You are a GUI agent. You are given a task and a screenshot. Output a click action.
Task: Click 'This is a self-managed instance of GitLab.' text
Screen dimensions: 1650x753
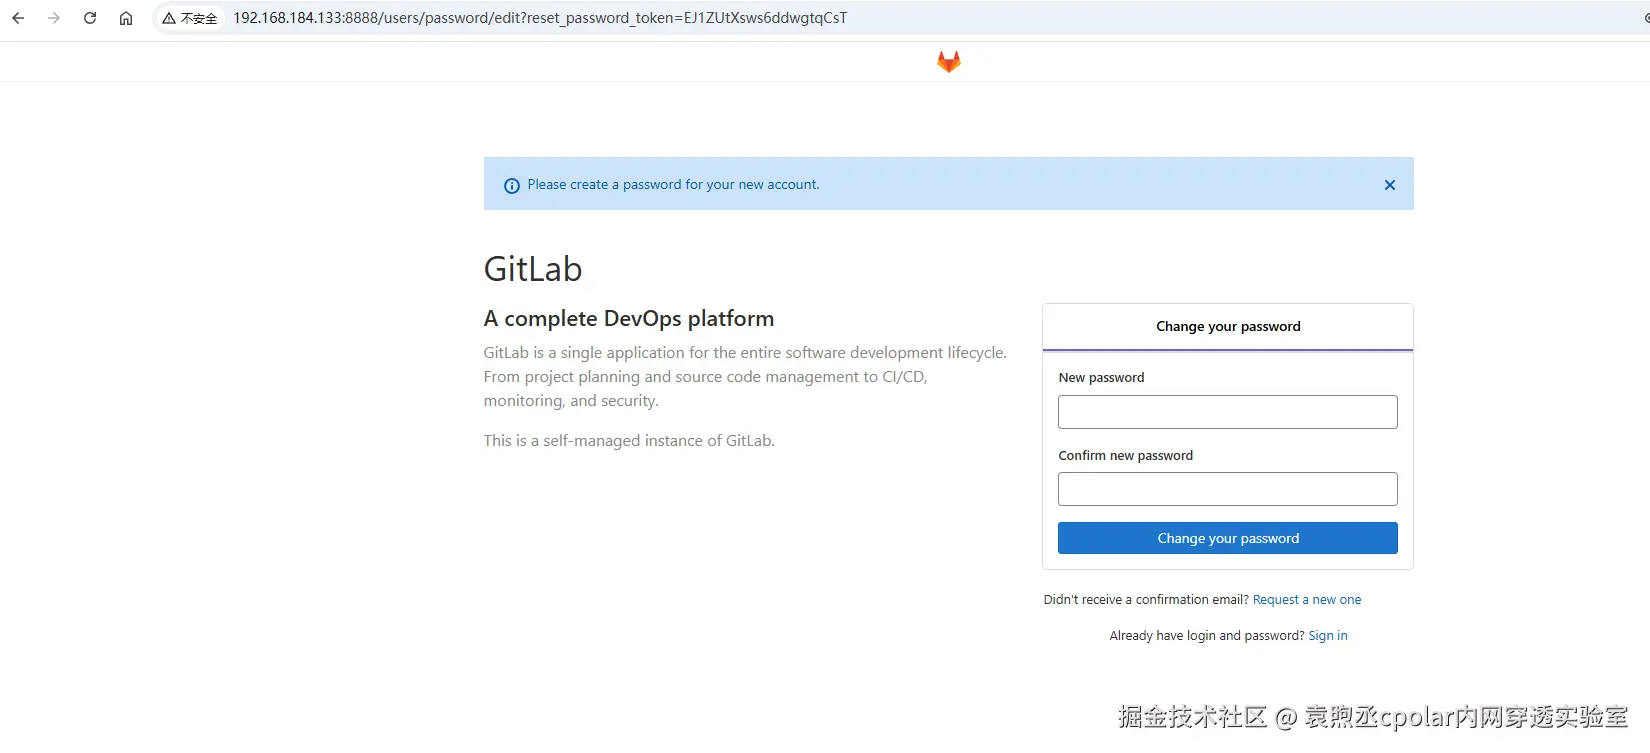629,441
